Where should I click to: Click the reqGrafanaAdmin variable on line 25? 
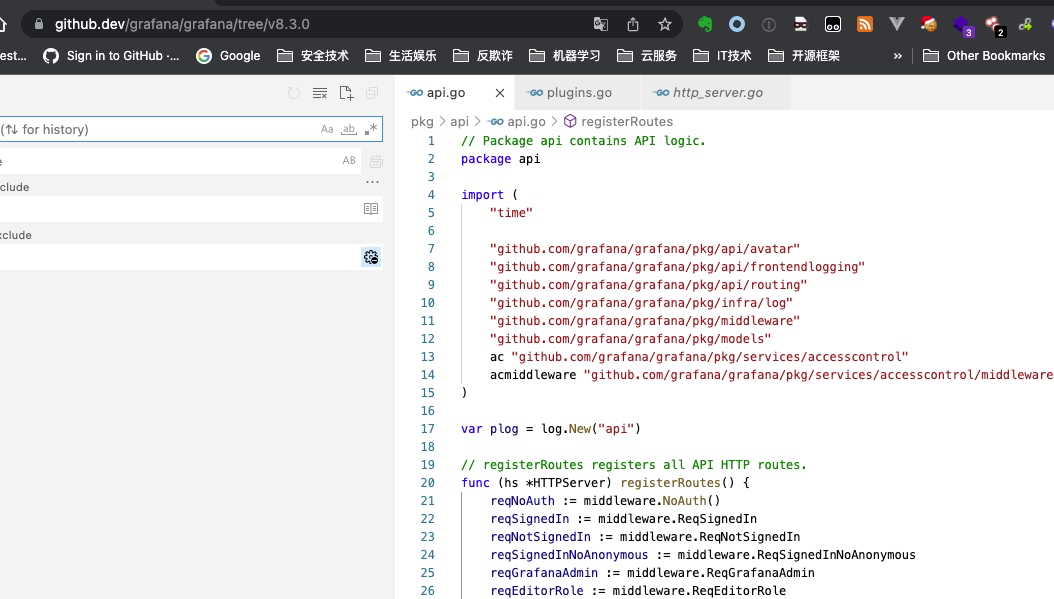[x=544, y=573]
